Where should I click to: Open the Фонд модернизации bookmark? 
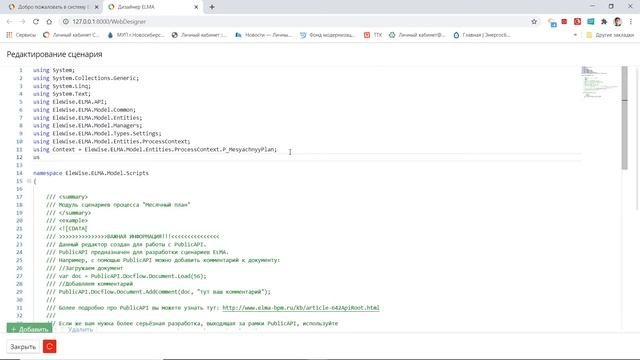pos(328,35)
